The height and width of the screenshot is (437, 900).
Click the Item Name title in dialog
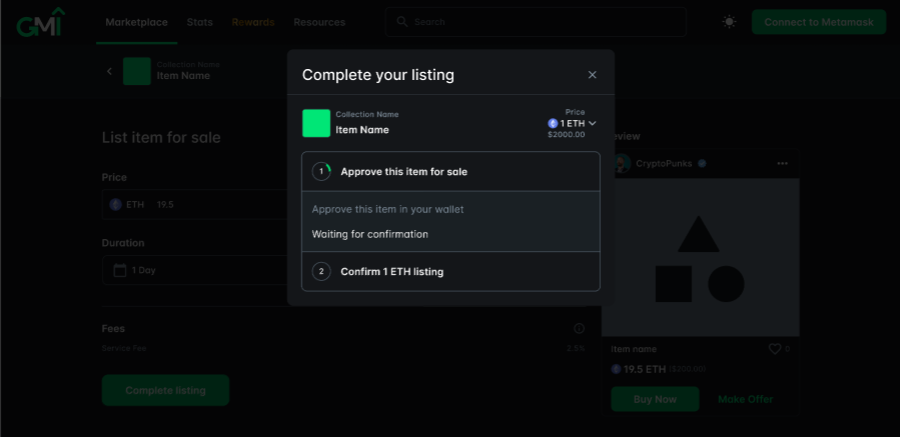tap(362, 130)
